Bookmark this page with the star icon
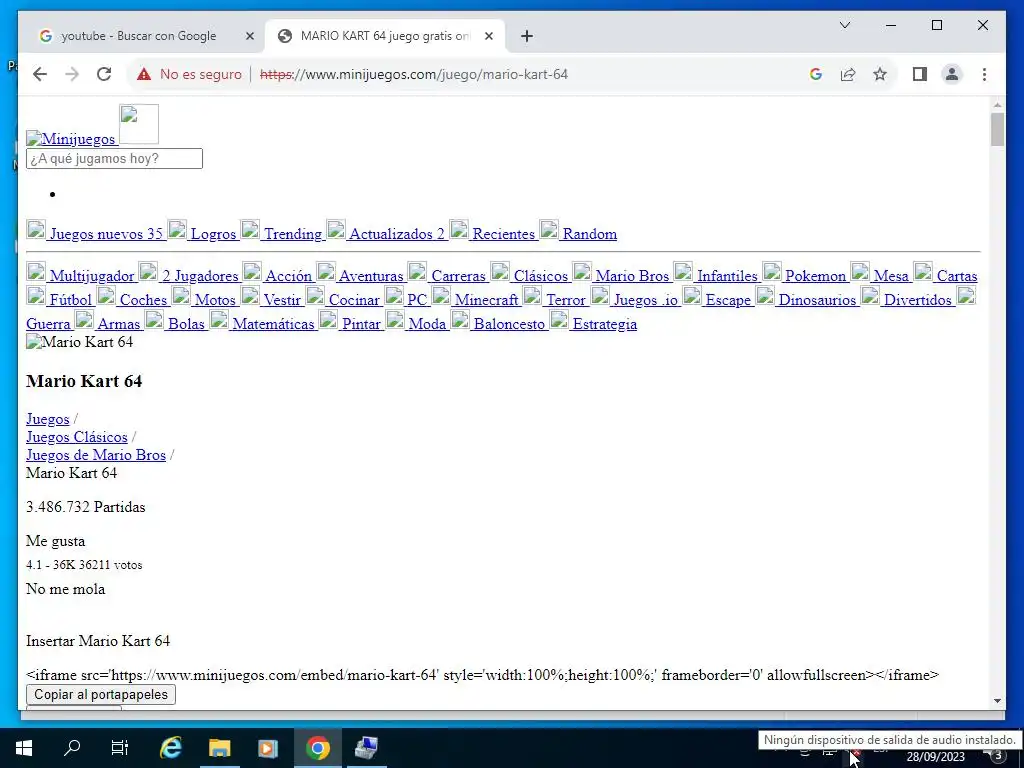The width and height of the screenshot is (1024, 768). click(x=880, y=74)
